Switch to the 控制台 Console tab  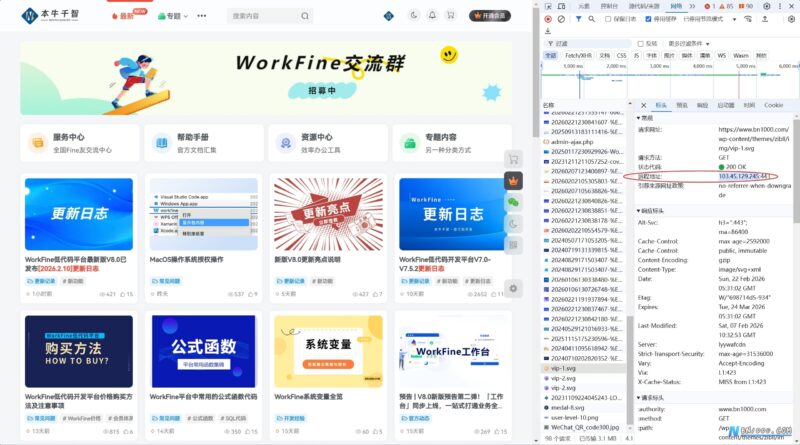(x=609, y=6)
